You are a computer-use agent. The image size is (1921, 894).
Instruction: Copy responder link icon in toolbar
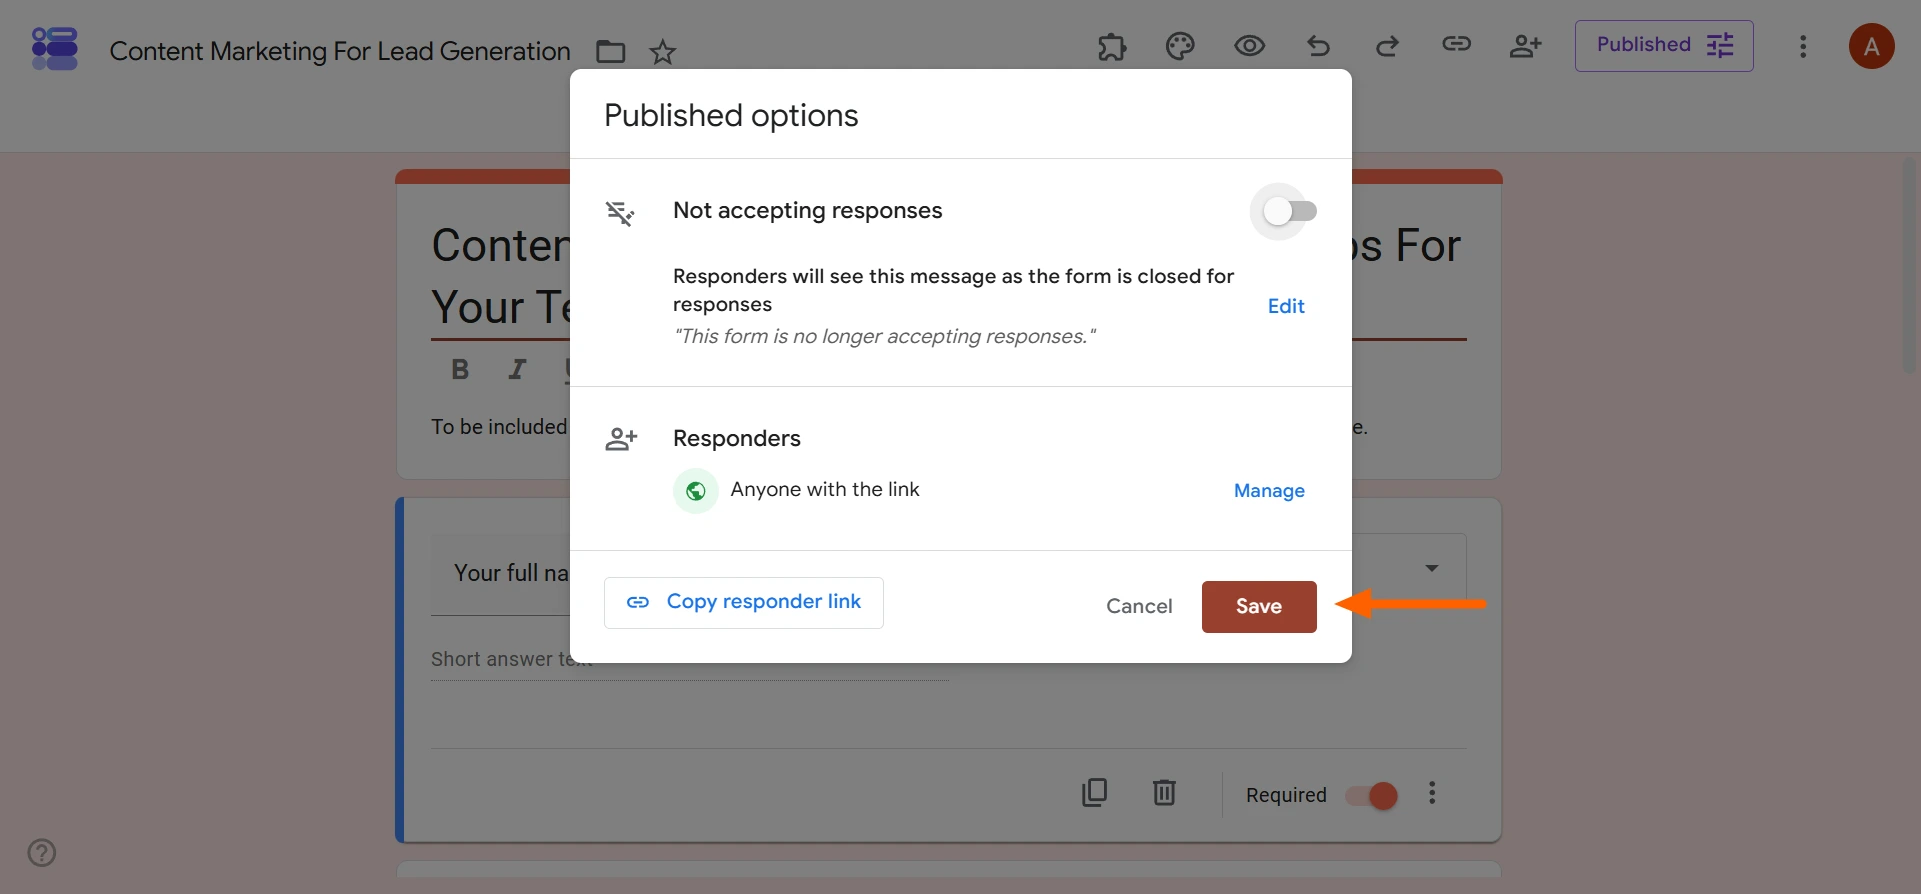[x=1456, y=44]
